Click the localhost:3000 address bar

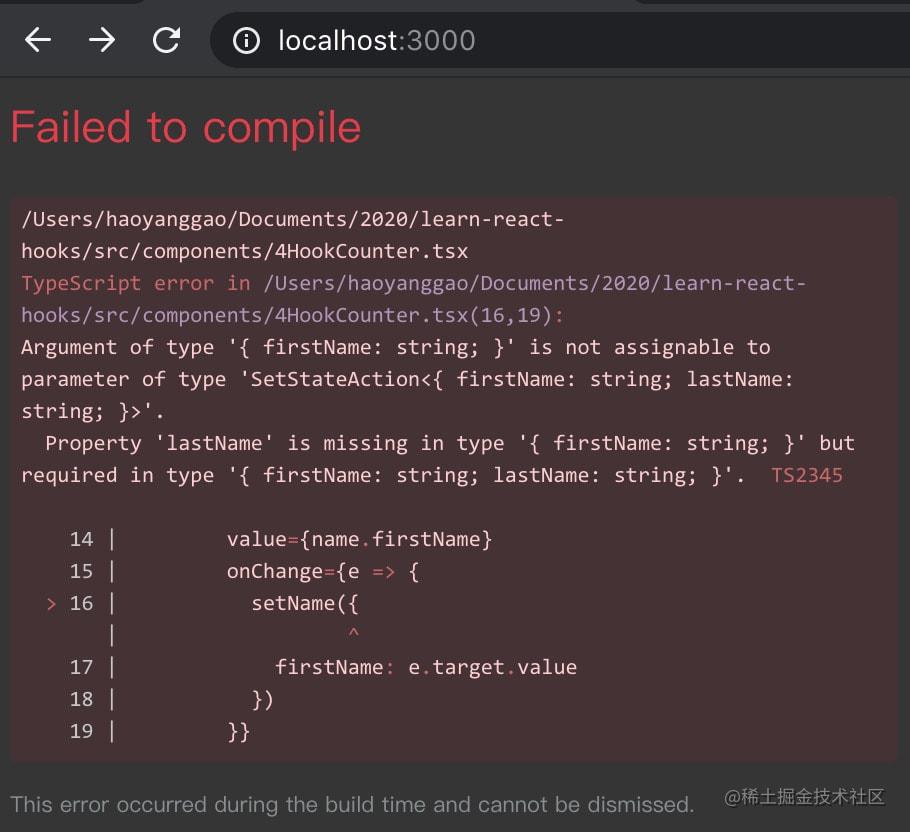point(557,41)
